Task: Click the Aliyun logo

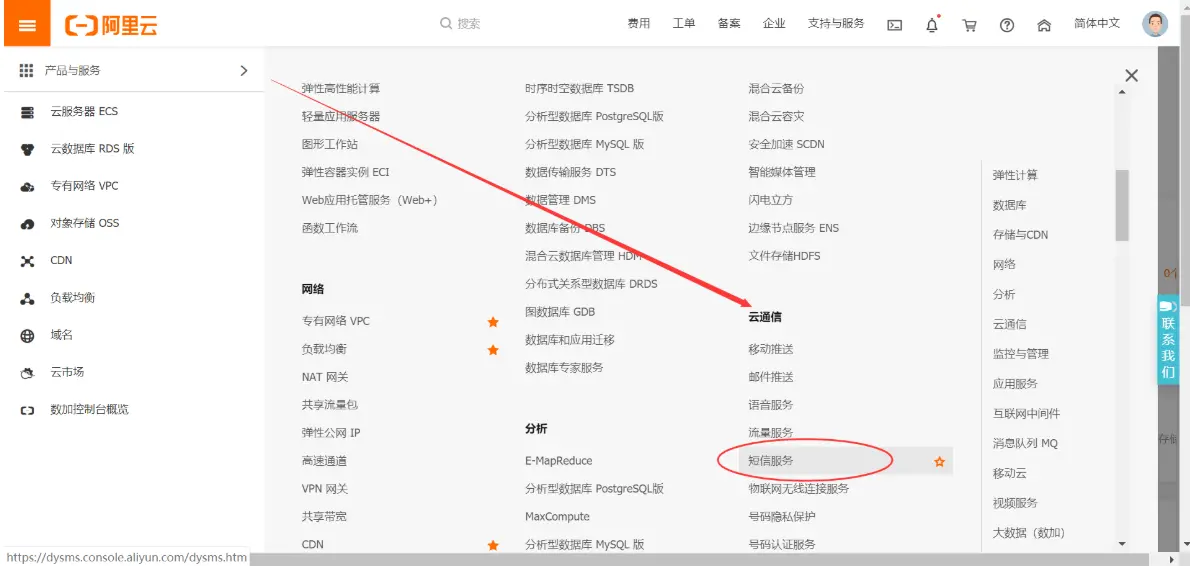Action: (112, 25)
